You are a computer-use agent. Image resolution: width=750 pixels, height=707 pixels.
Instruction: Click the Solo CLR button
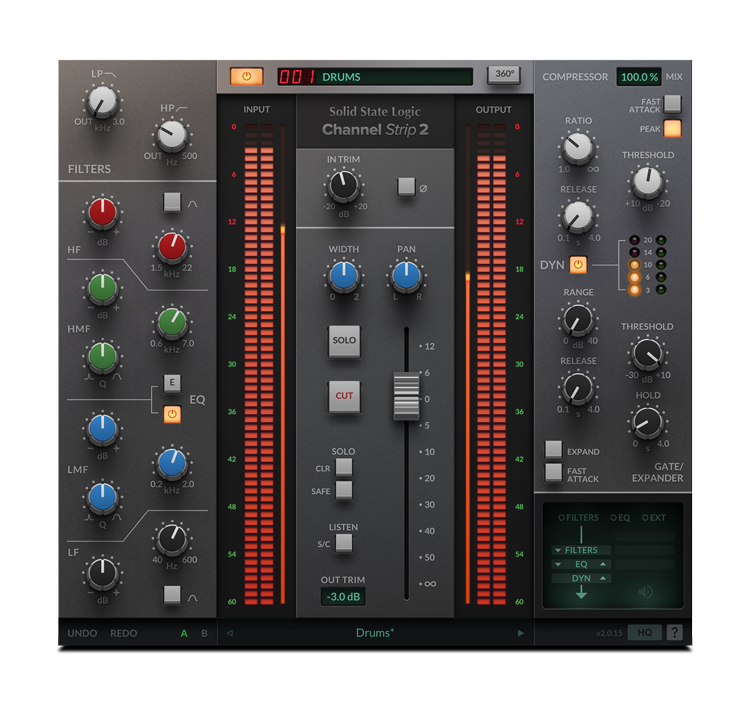point(344,467)
